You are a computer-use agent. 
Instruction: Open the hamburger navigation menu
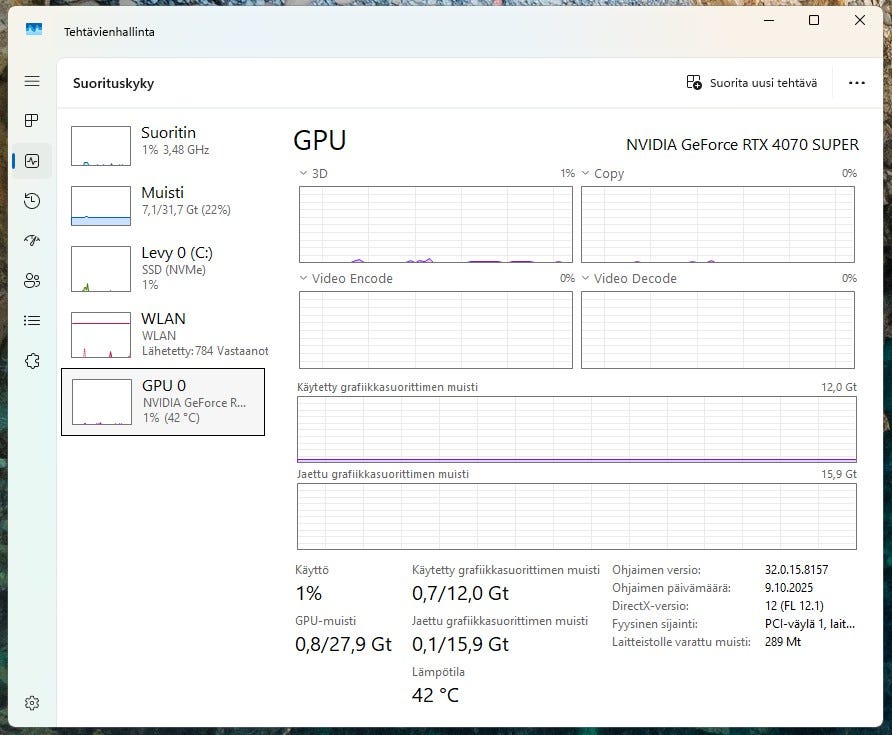tap(32, 81)
